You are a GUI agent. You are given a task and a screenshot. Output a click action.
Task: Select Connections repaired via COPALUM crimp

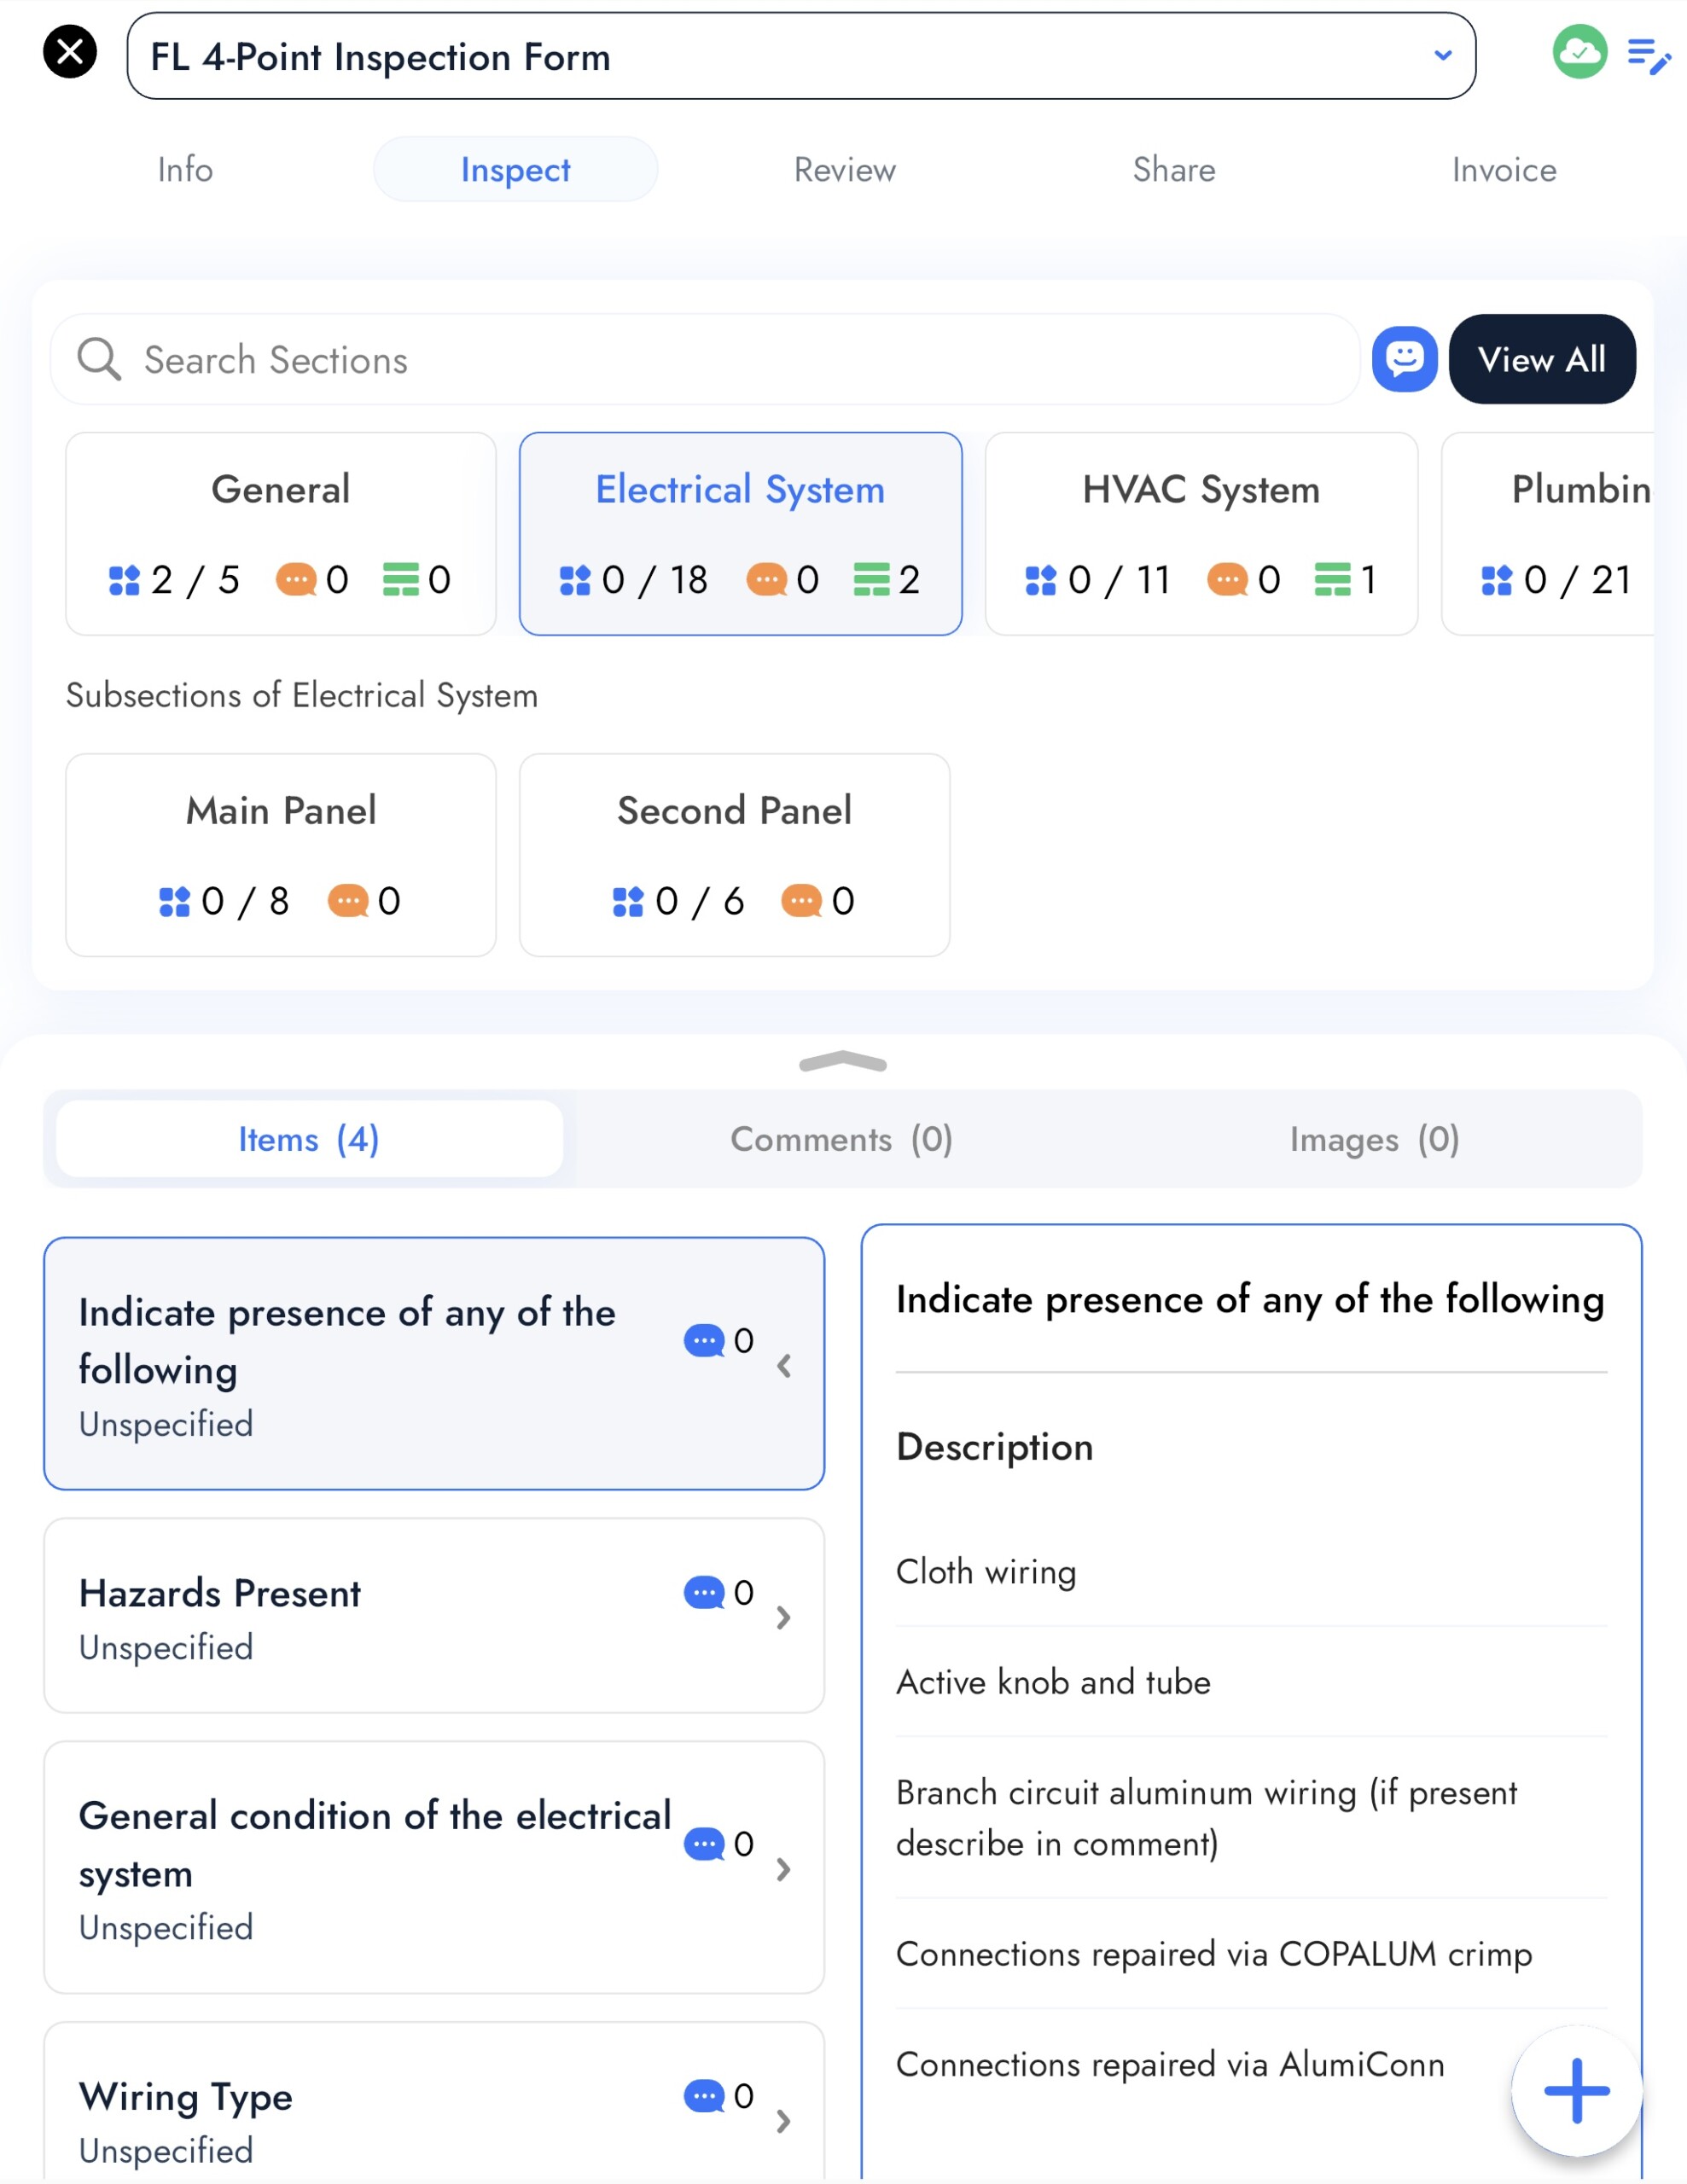1213,1954
